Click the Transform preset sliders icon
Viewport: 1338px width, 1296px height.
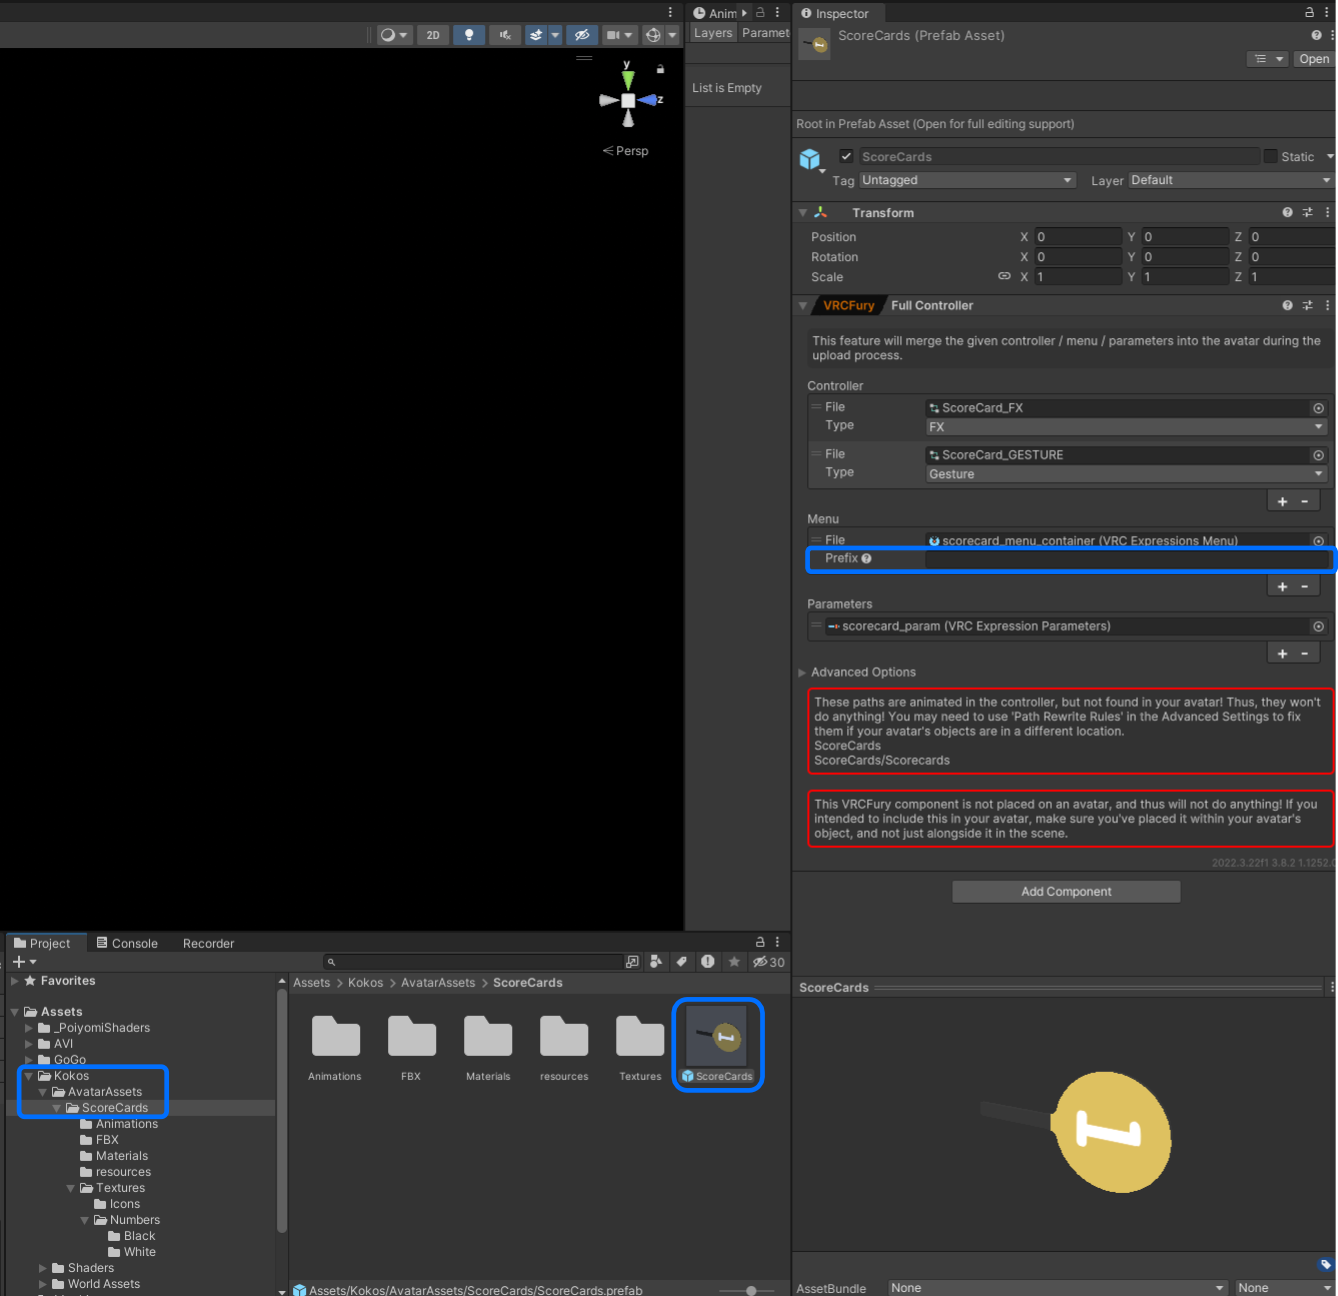[x=1307, y=213]
